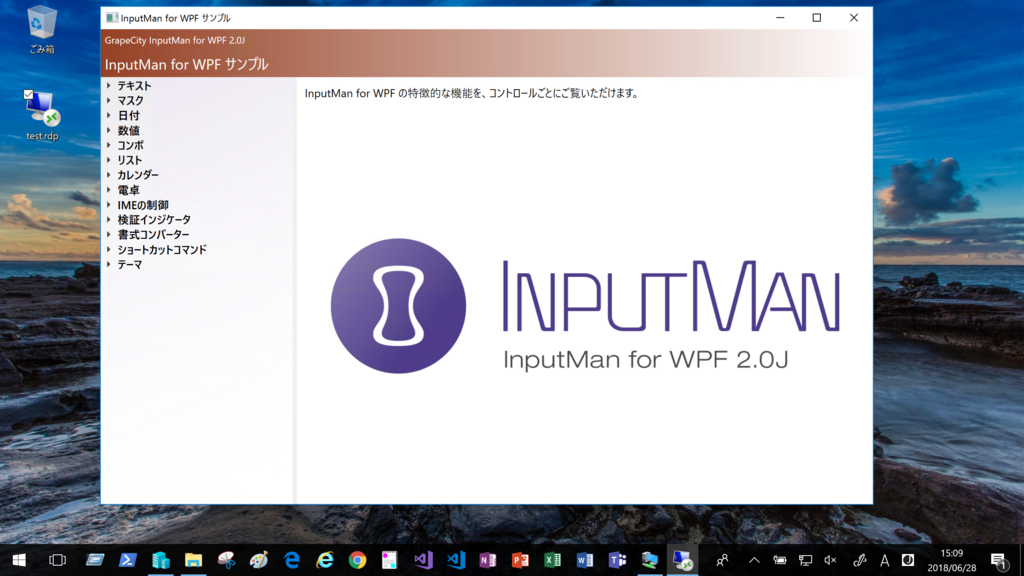Expand the マスク tree node arrow
The width and height of the screenshot is (1024, 576).
tap(109, 101)
